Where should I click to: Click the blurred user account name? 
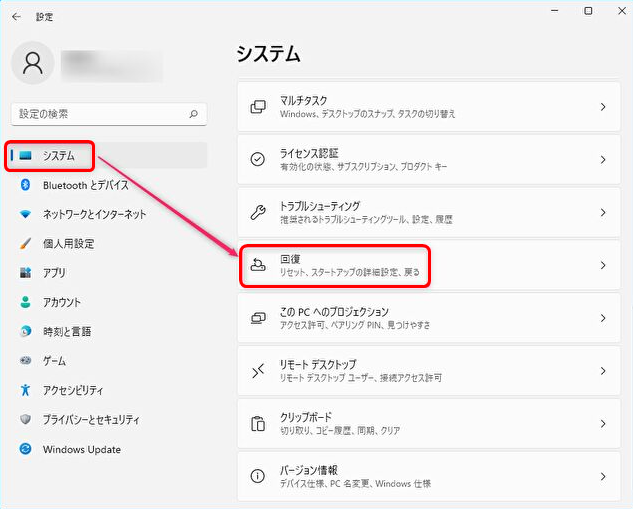(x=112, y=66)
